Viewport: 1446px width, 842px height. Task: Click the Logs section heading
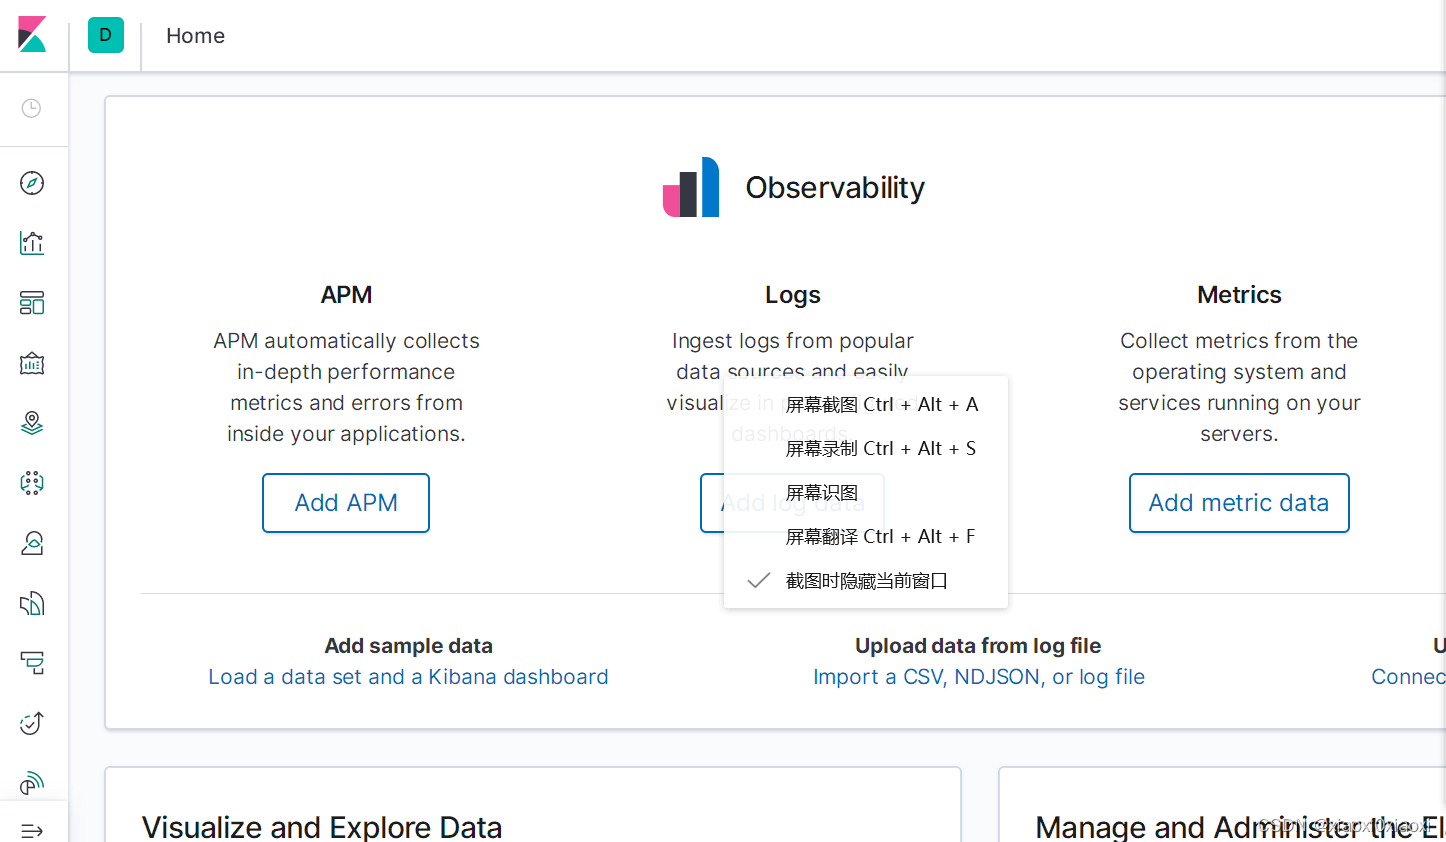pos(793,295)
